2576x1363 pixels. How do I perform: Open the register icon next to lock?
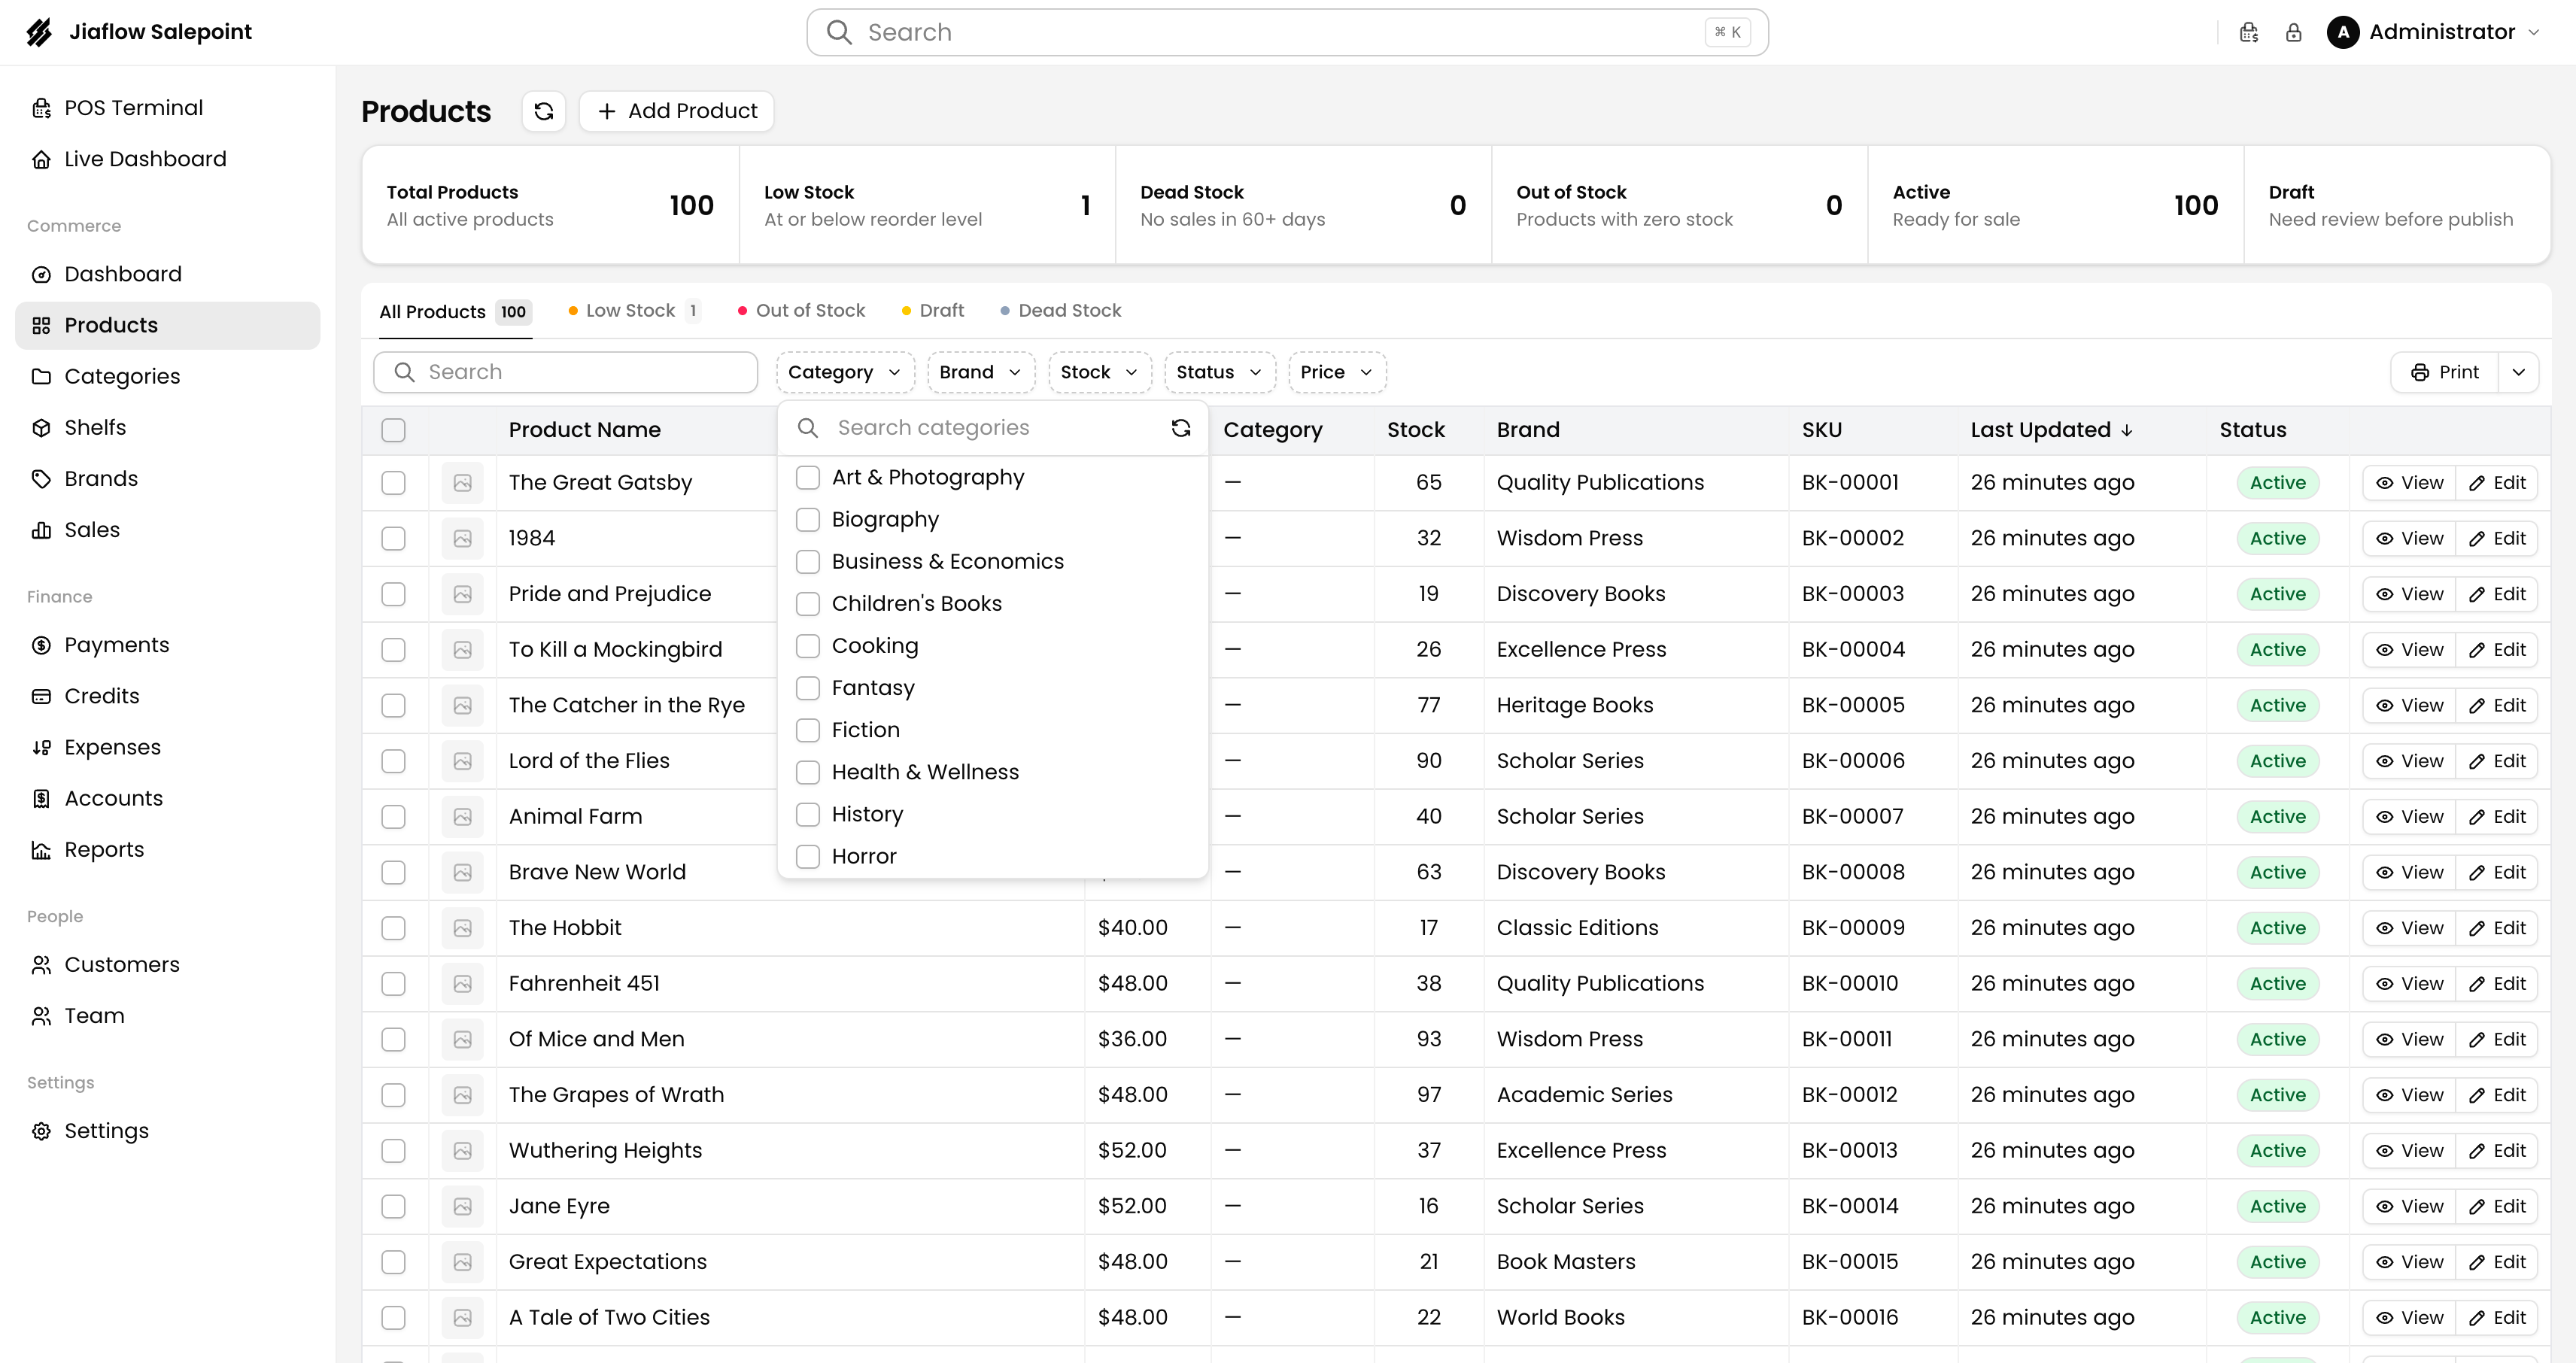[2249, 32]
